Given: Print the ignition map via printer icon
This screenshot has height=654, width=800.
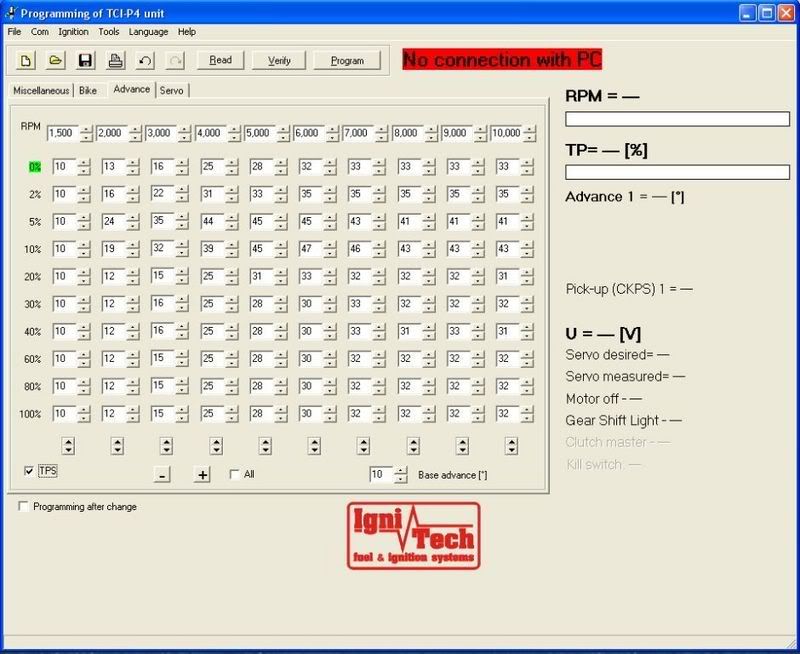Looking at the screenshot, I should coord(115,61).
